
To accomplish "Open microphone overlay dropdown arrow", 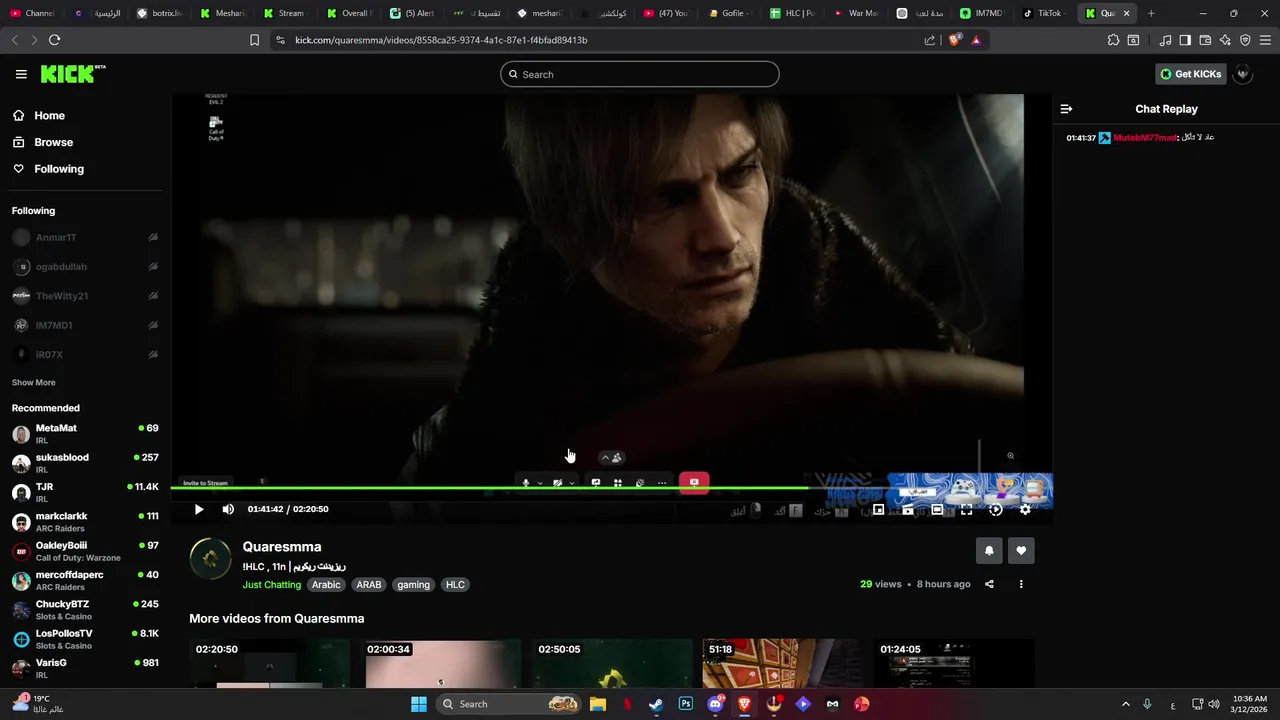I will tap(540, 483).
